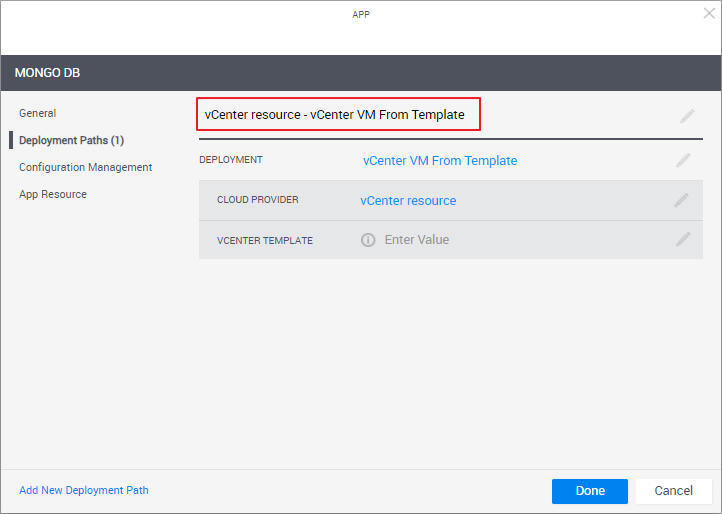Click the info icon next to Enter Value
The height and width of the screenshot is (514, 722).
click(x=368, y=240)
